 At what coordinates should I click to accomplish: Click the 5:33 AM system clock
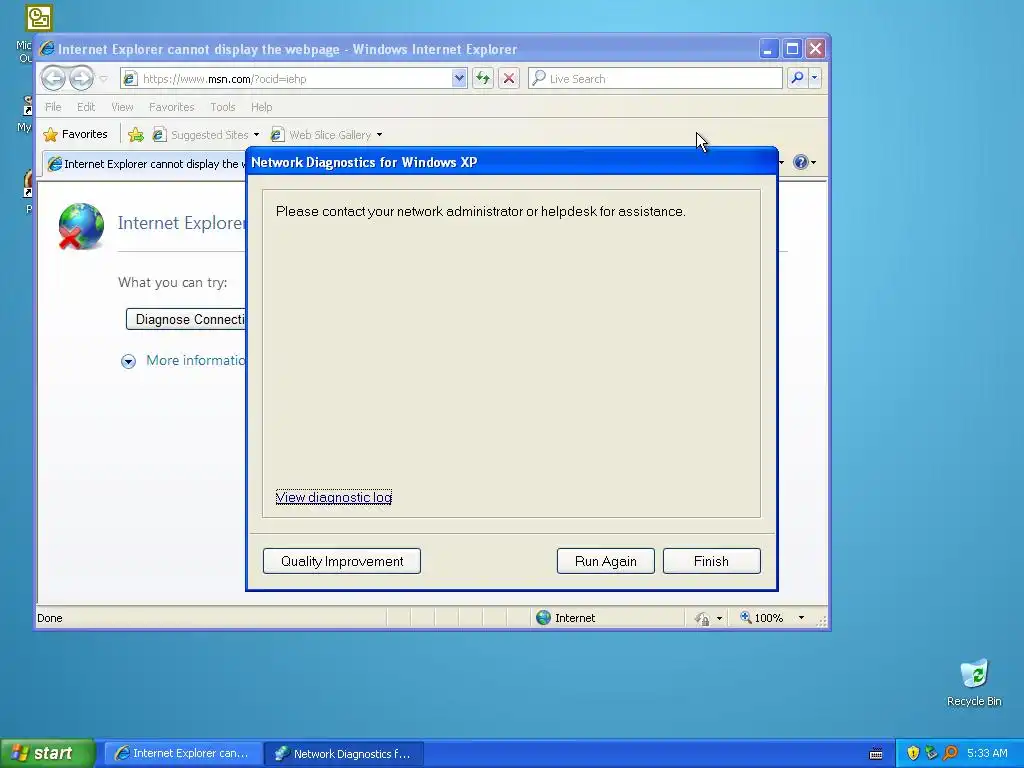[987, 754]
